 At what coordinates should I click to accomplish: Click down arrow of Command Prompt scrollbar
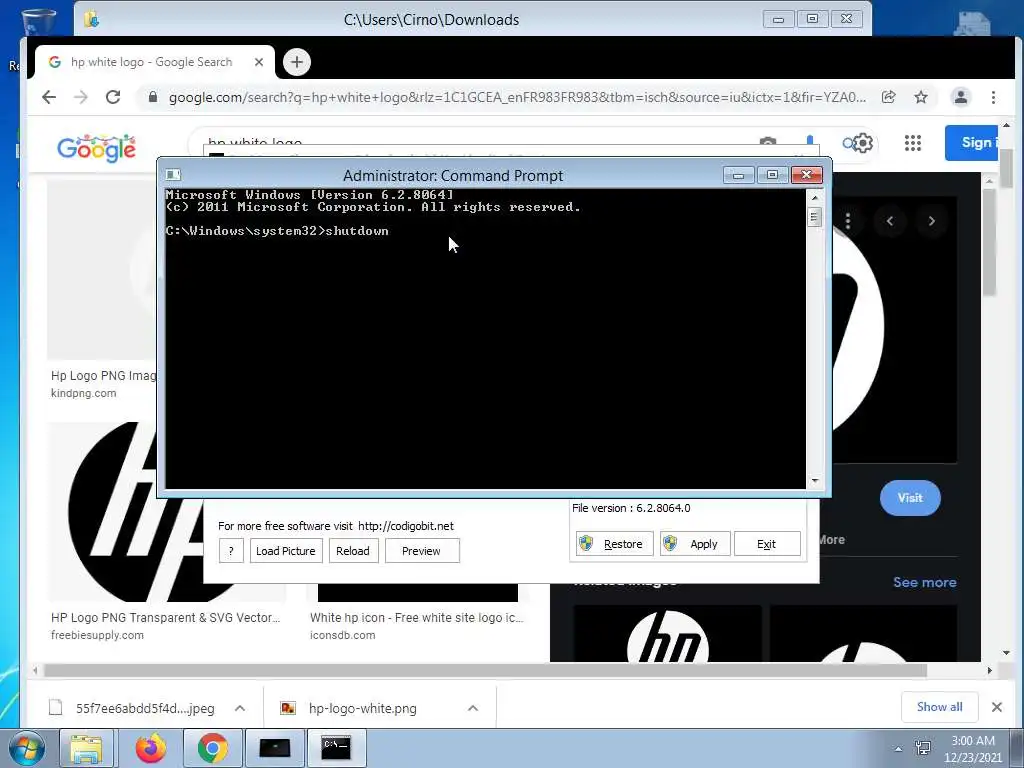point(814,481)
